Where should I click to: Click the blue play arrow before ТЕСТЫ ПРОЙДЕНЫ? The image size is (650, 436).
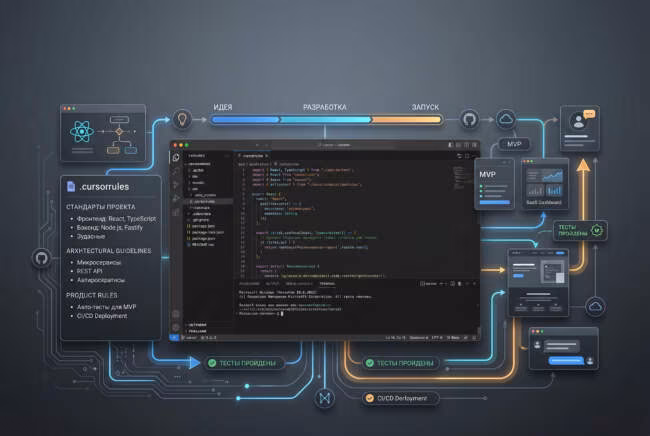coord(194,363)
